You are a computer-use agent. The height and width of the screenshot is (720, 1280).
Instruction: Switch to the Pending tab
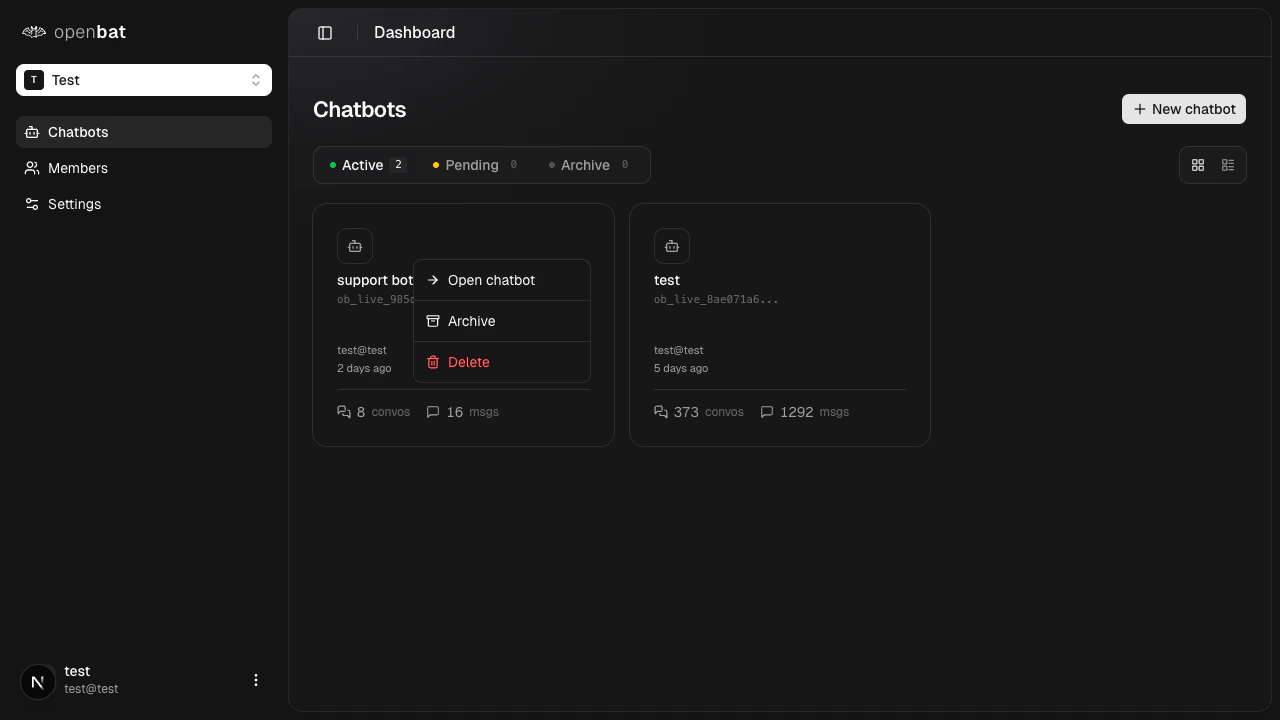click(472, 165)
